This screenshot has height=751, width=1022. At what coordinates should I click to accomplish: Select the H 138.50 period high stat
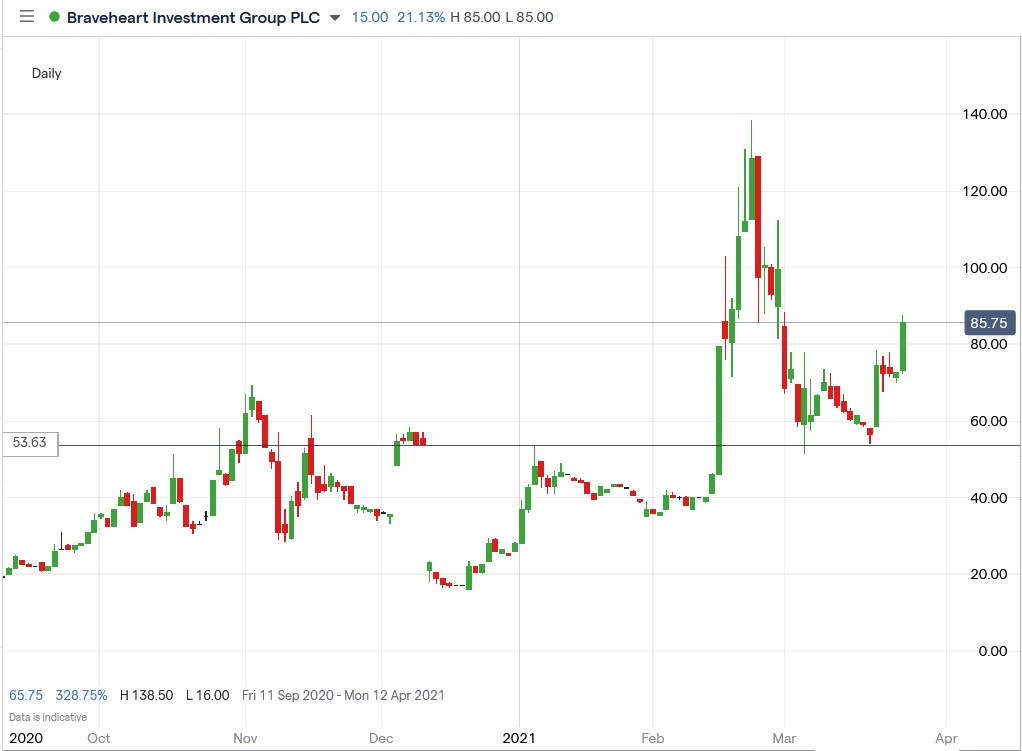[148, 695]
